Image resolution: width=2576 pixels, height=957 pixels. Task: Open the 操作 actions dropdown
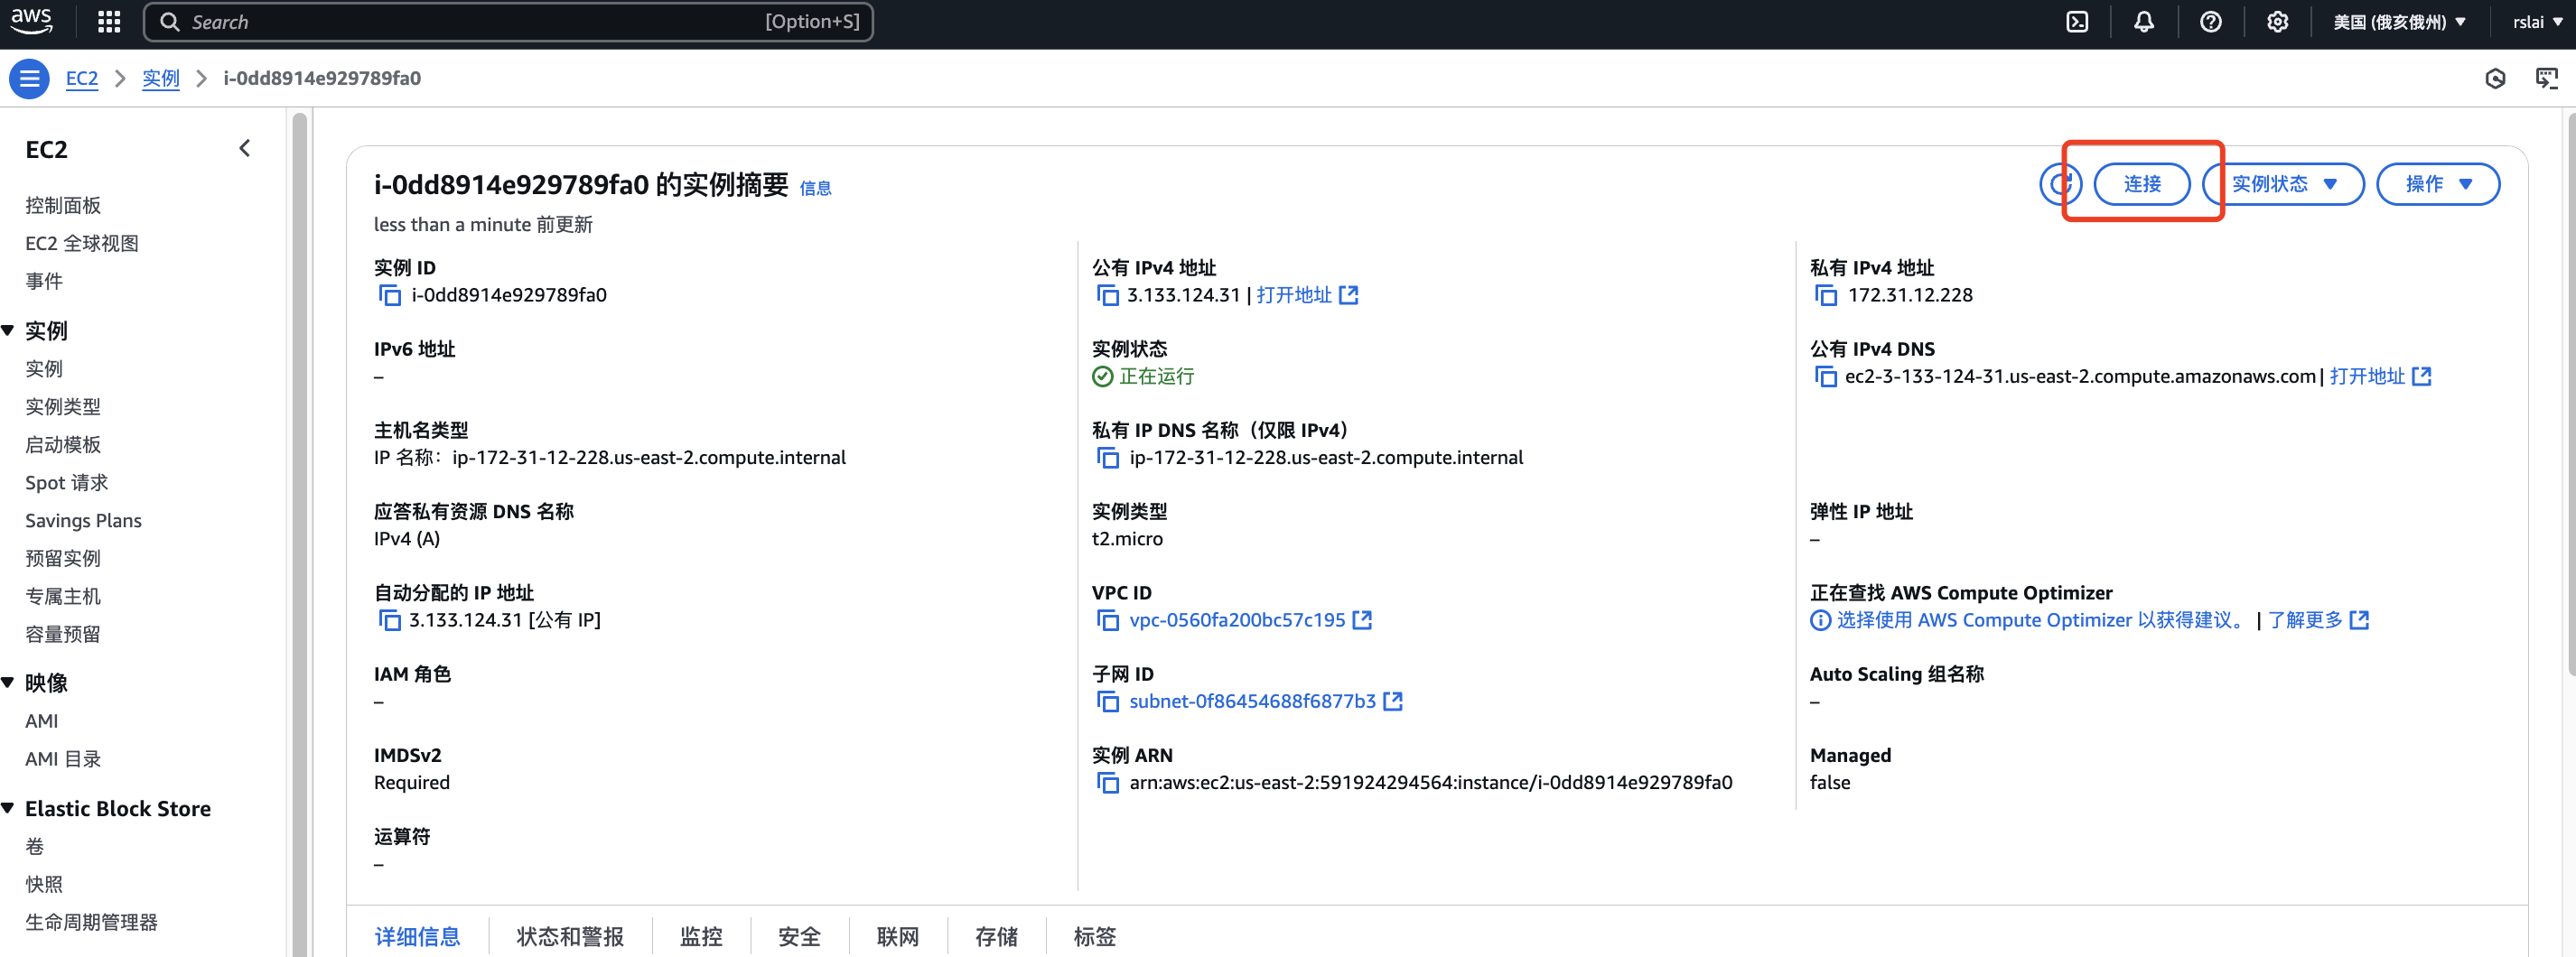click(2437, 184)
